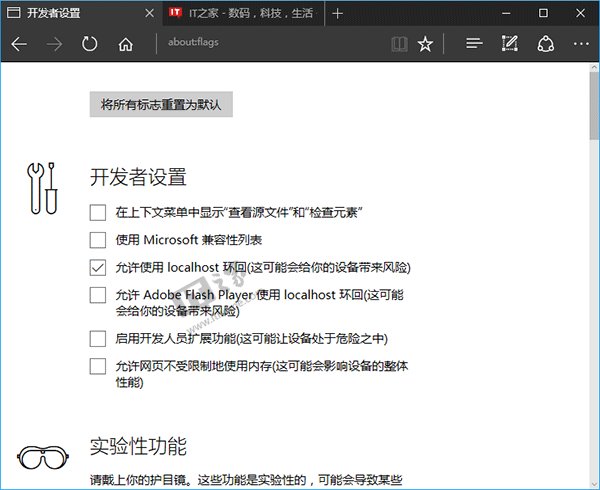This screenshot has width=600, height=490.
Task: Click the Forward navigation arrow
Action: (x=54, y=44)
